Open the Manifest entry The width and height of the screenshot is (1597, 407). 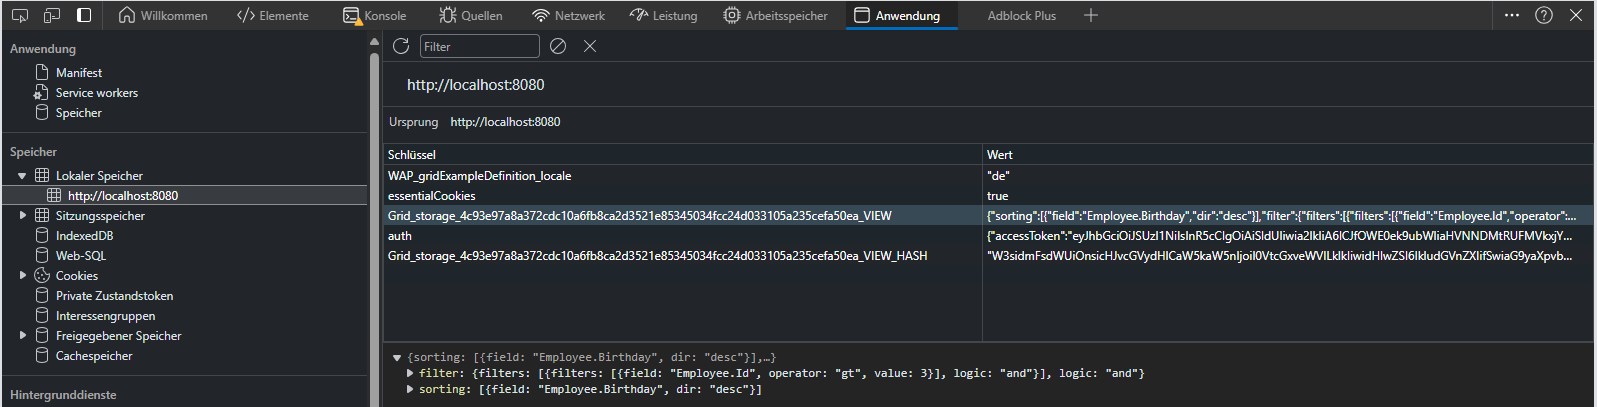tap(78, 72)
